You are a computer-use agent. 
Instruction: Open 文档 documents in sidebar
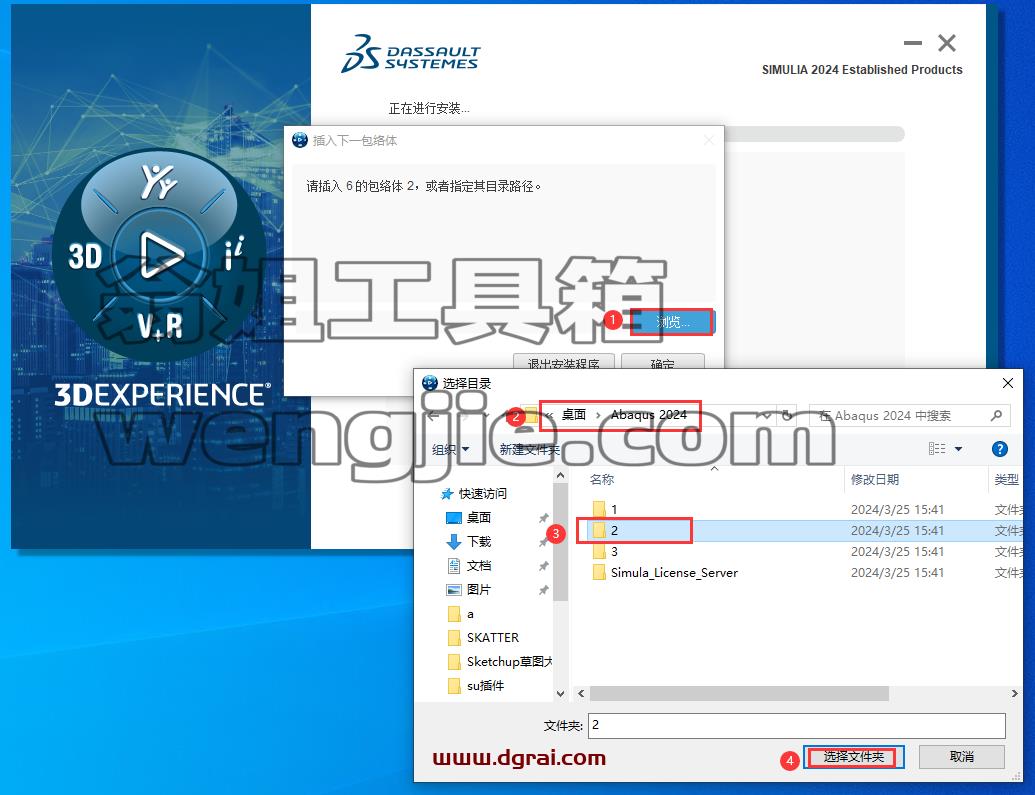pyautogui.click(x=479, y=566)
